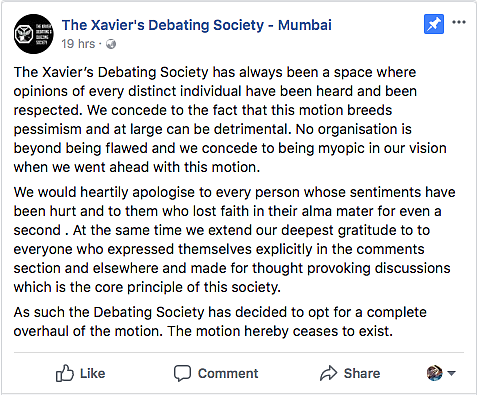Open the 19 hrs timestamp permalink
478x395 pixels.
[78, 44]
